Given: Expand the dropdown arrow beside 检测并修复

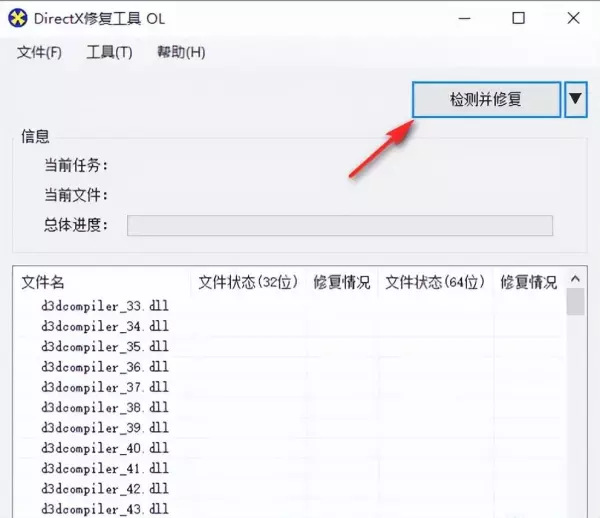Looking at the screenshot, I should [575, 99].
